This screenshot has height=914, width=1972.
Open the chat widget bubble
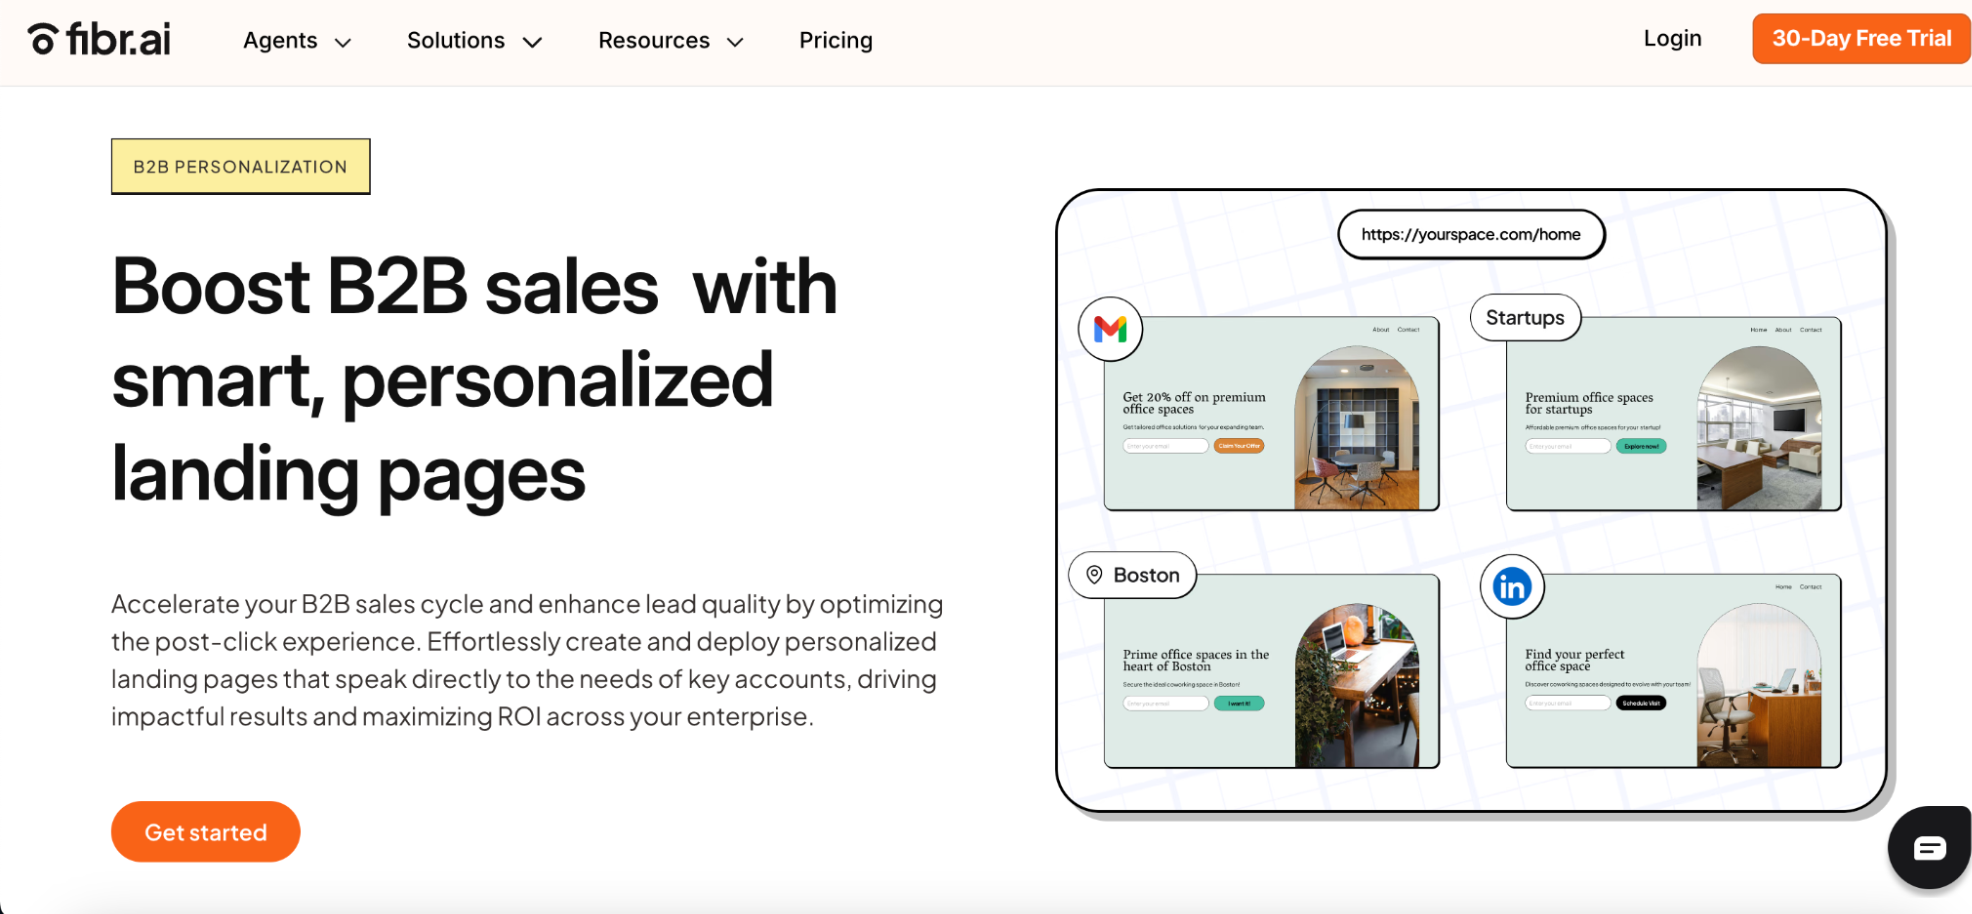pos(1929,848)
